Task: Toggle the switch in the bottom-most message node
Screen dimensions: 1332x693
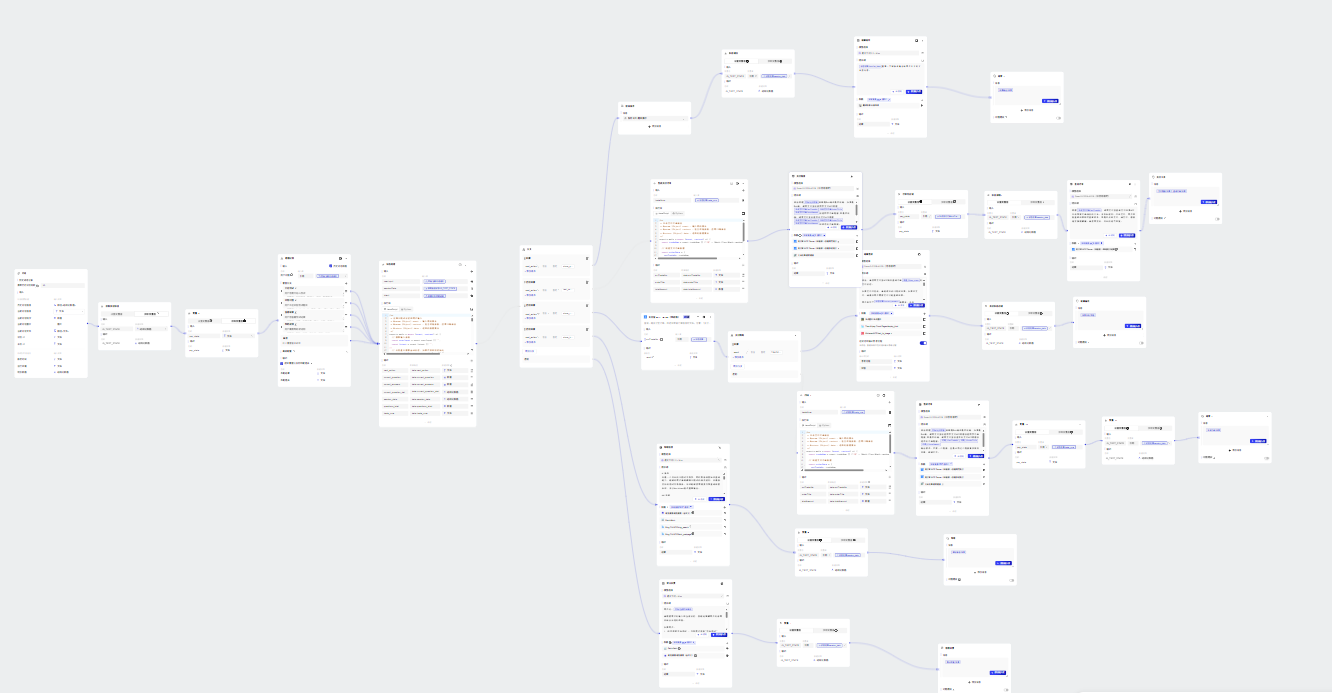Action: coord(1005,689)
